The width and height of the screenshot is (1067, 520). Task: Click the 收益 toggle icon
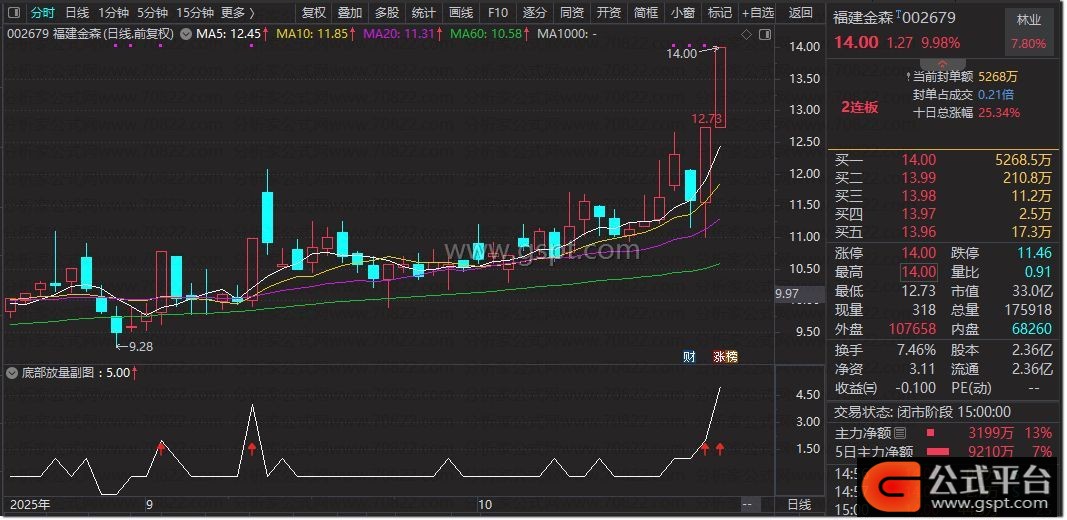point(871,388)
